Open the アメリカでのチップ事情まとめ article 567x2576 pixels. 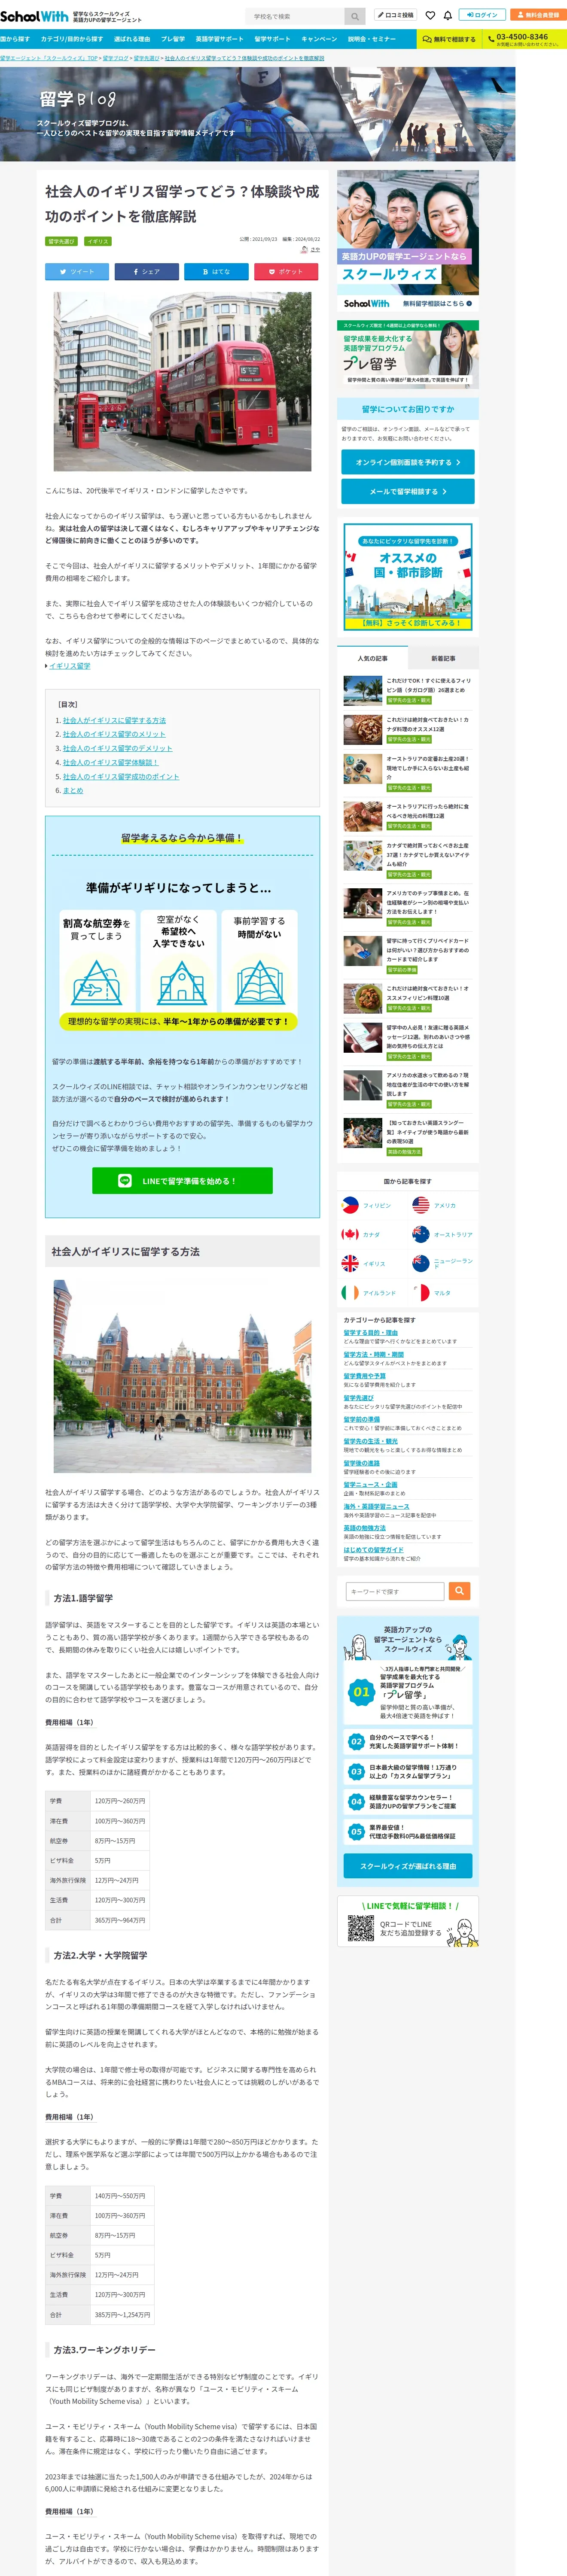(x=428, y=902)
